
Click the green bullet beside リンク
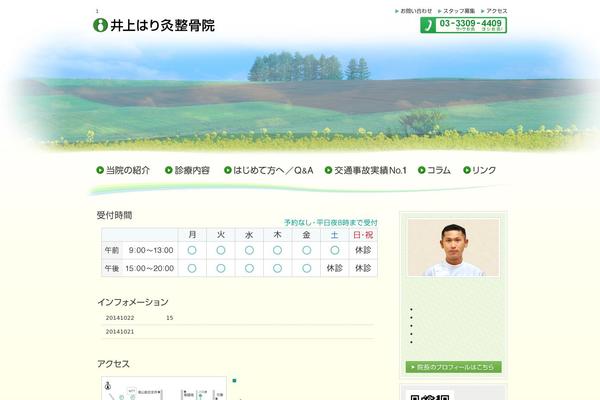[467, 170]
